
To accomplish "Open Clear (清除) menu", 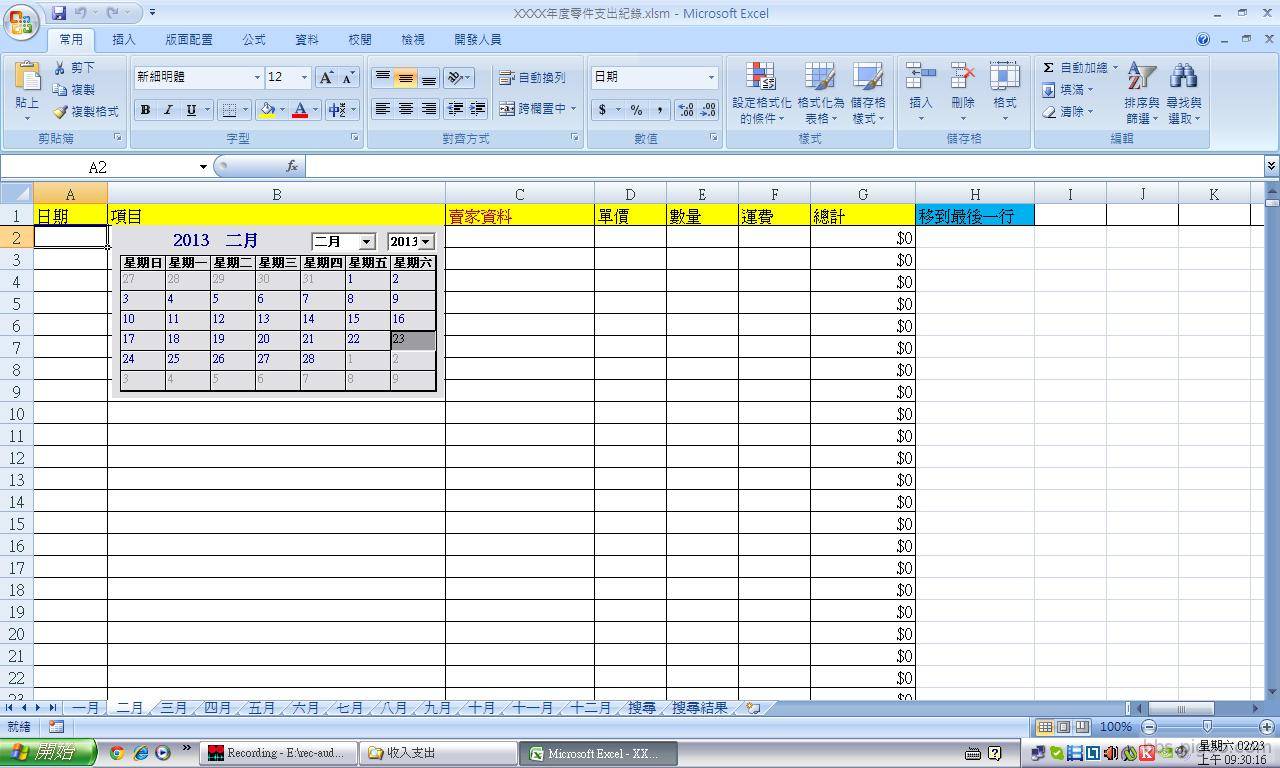I will pyautogui.click(x=1068, y=111).
